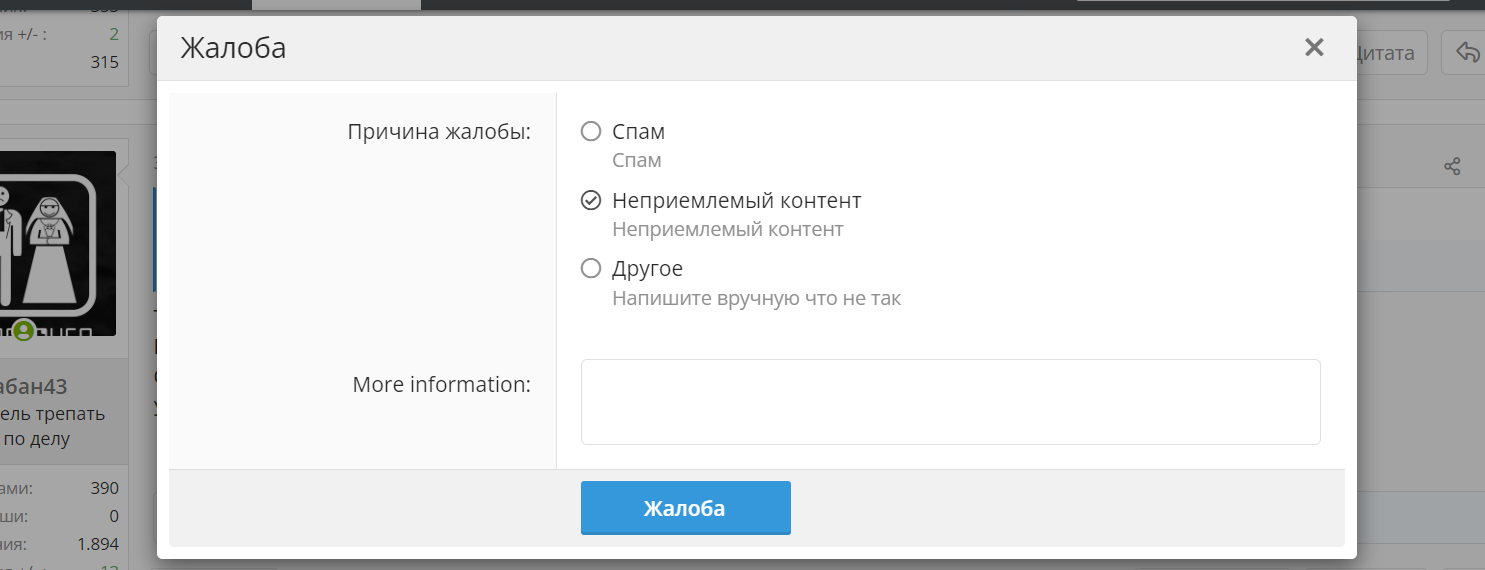Focus the More information text field
The image size is (1485, 570).
[x=951, y=402]
